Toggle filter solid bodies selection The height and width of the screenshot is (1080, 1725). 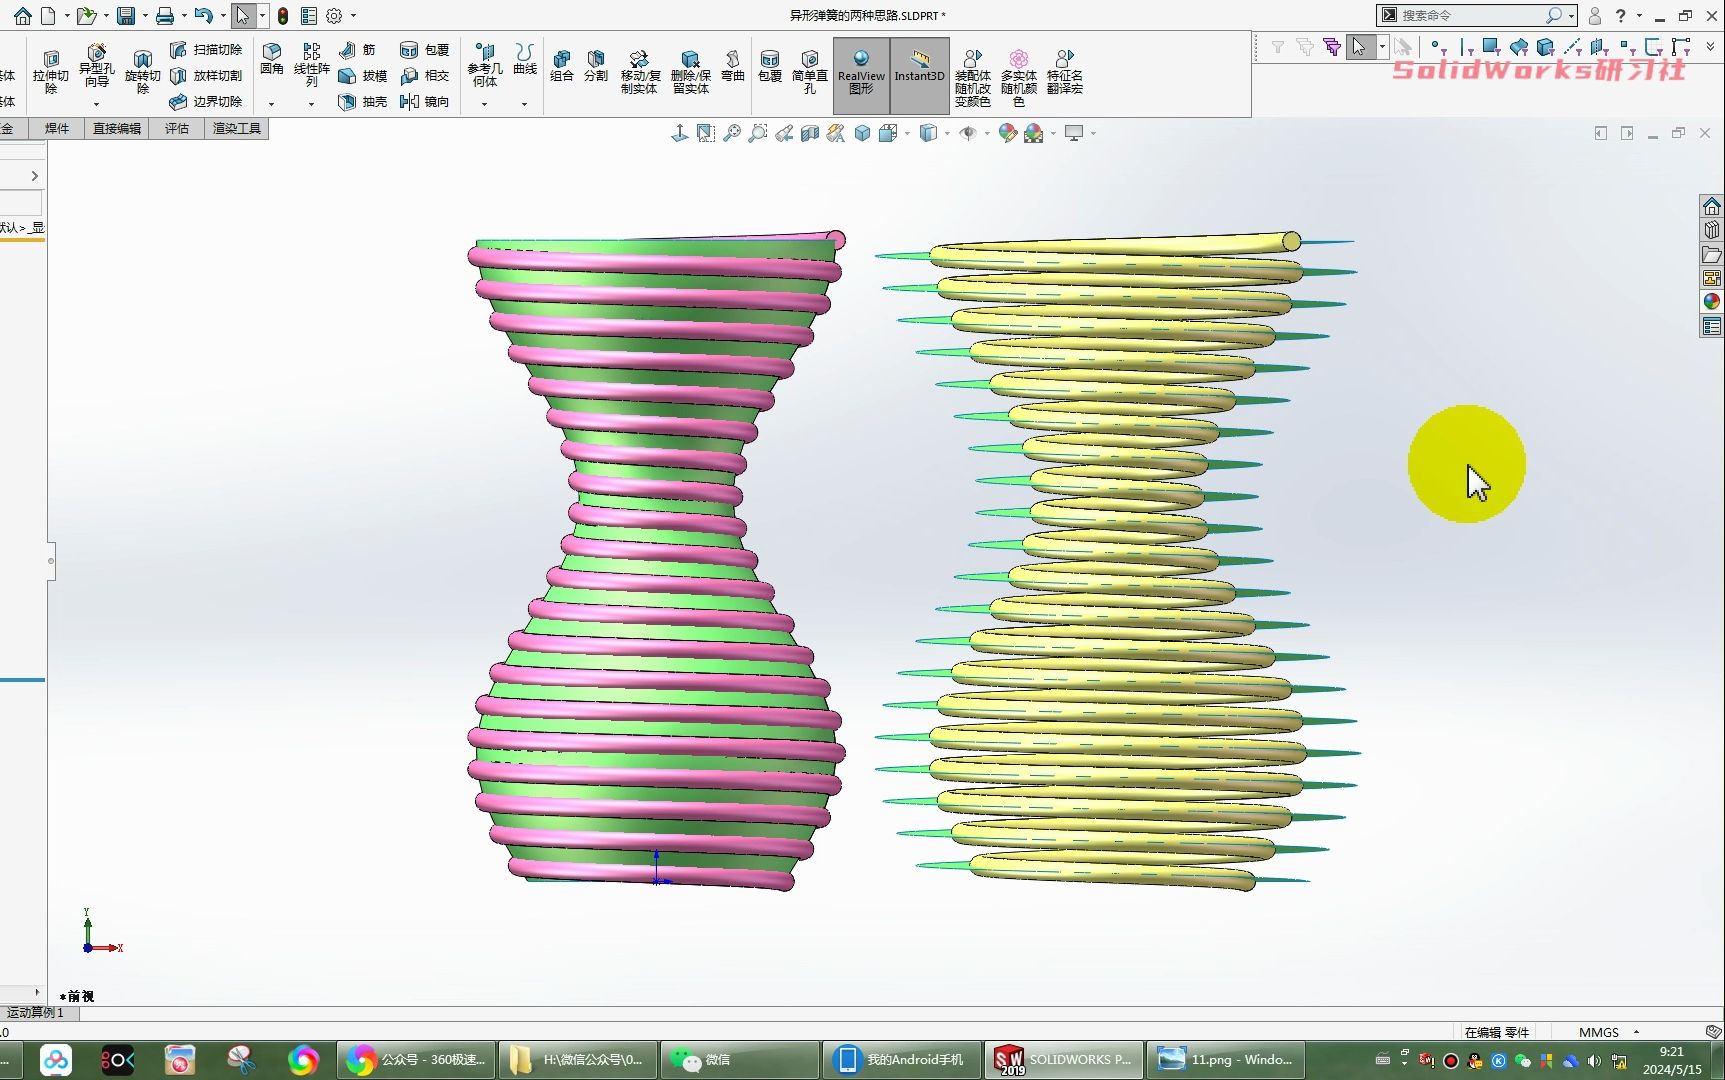pyautogui.click(x=1545, y=46)
